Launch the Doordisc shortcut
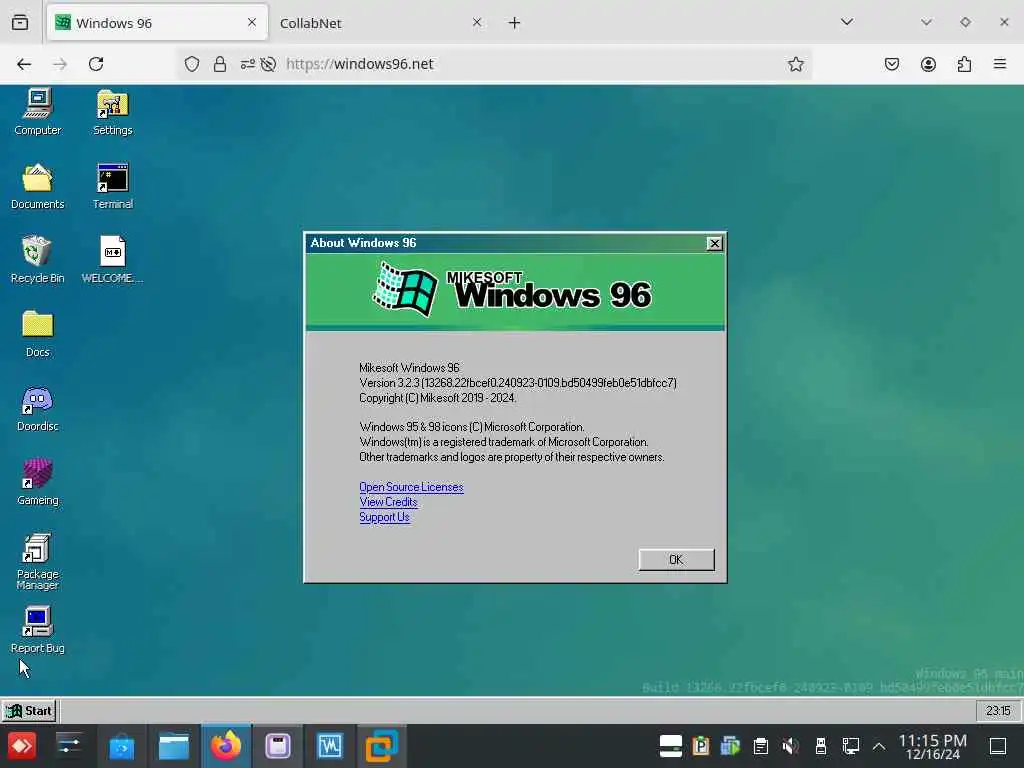This screenshot has width=1024, height=768. pos(37,408)
